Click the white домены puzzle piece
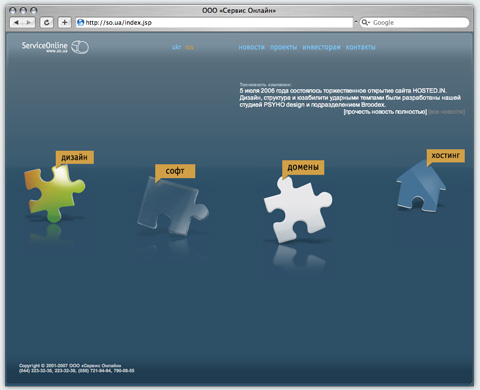The image size is (480, 390). point(298,210)
